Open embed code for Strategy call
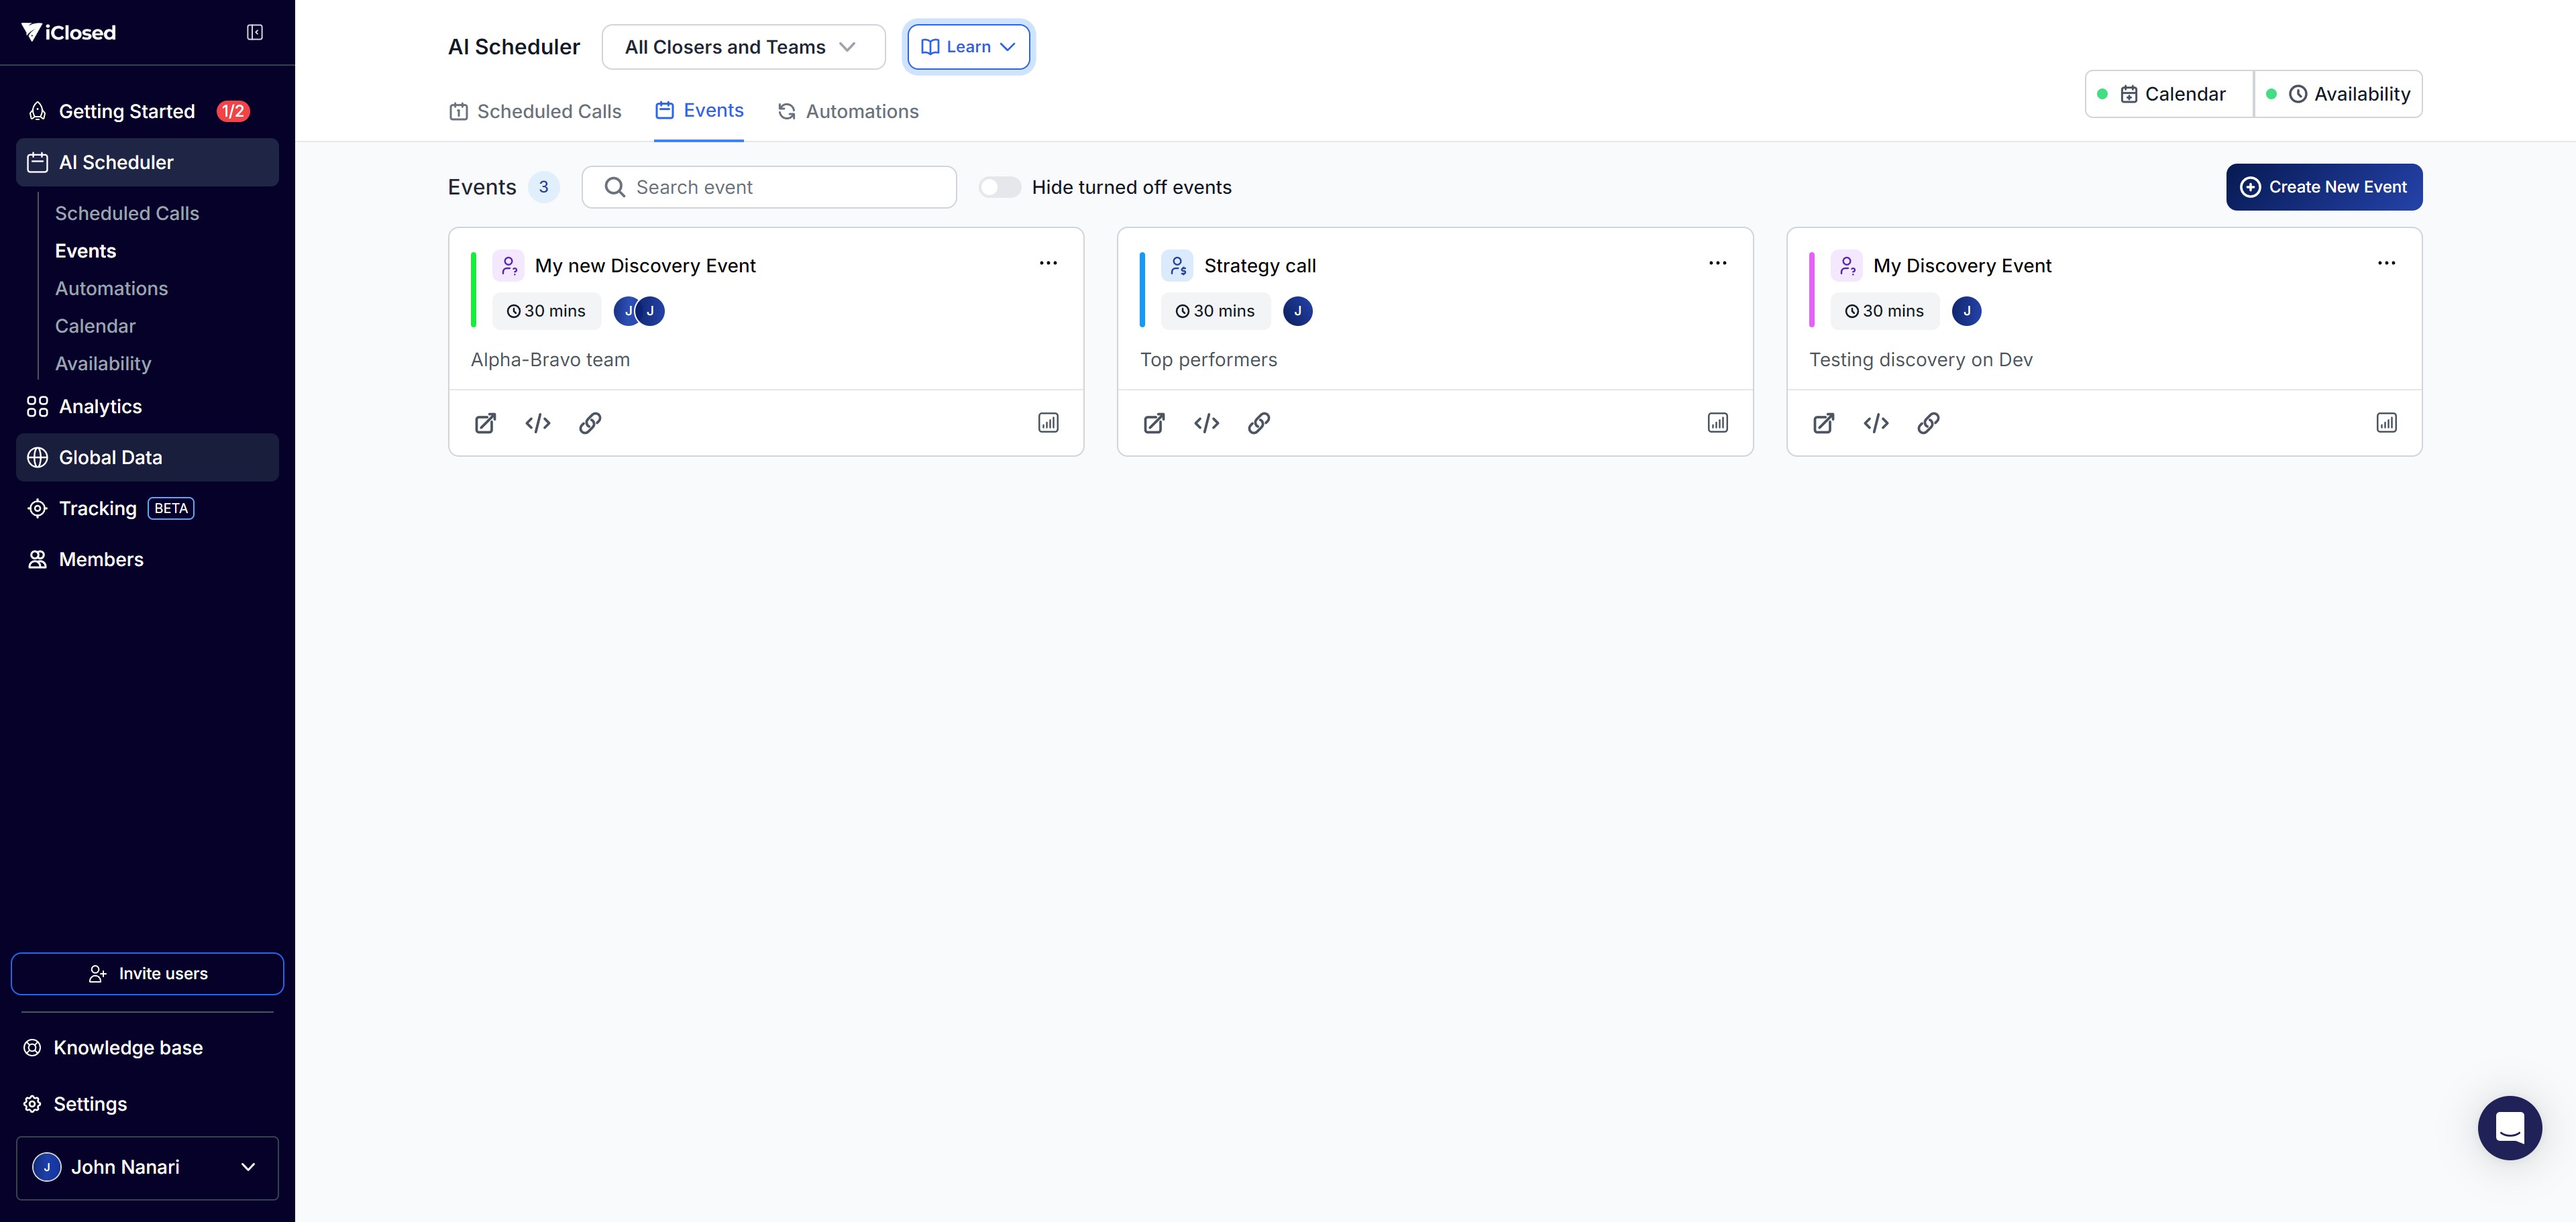The width and height of the screenshot is (2576, 1222). pos(1206,423)
